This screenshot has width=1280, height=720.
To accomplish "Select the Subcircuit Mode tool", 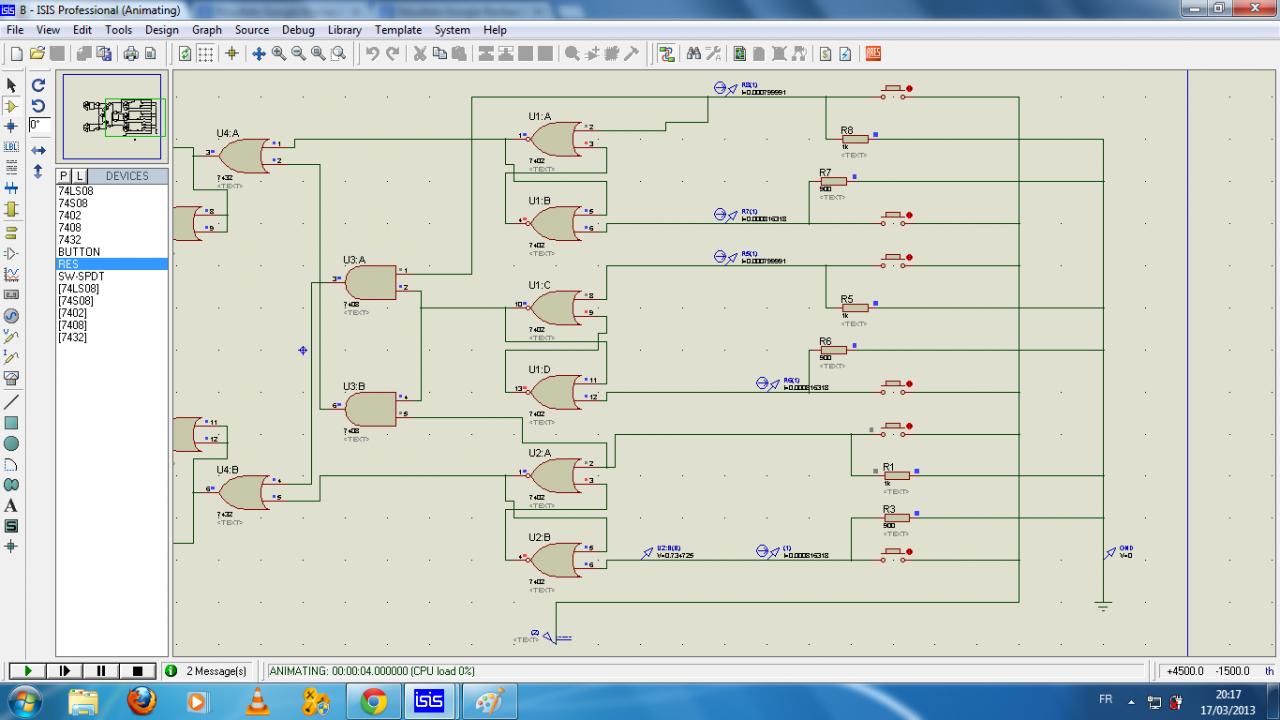I will point(12,209).
